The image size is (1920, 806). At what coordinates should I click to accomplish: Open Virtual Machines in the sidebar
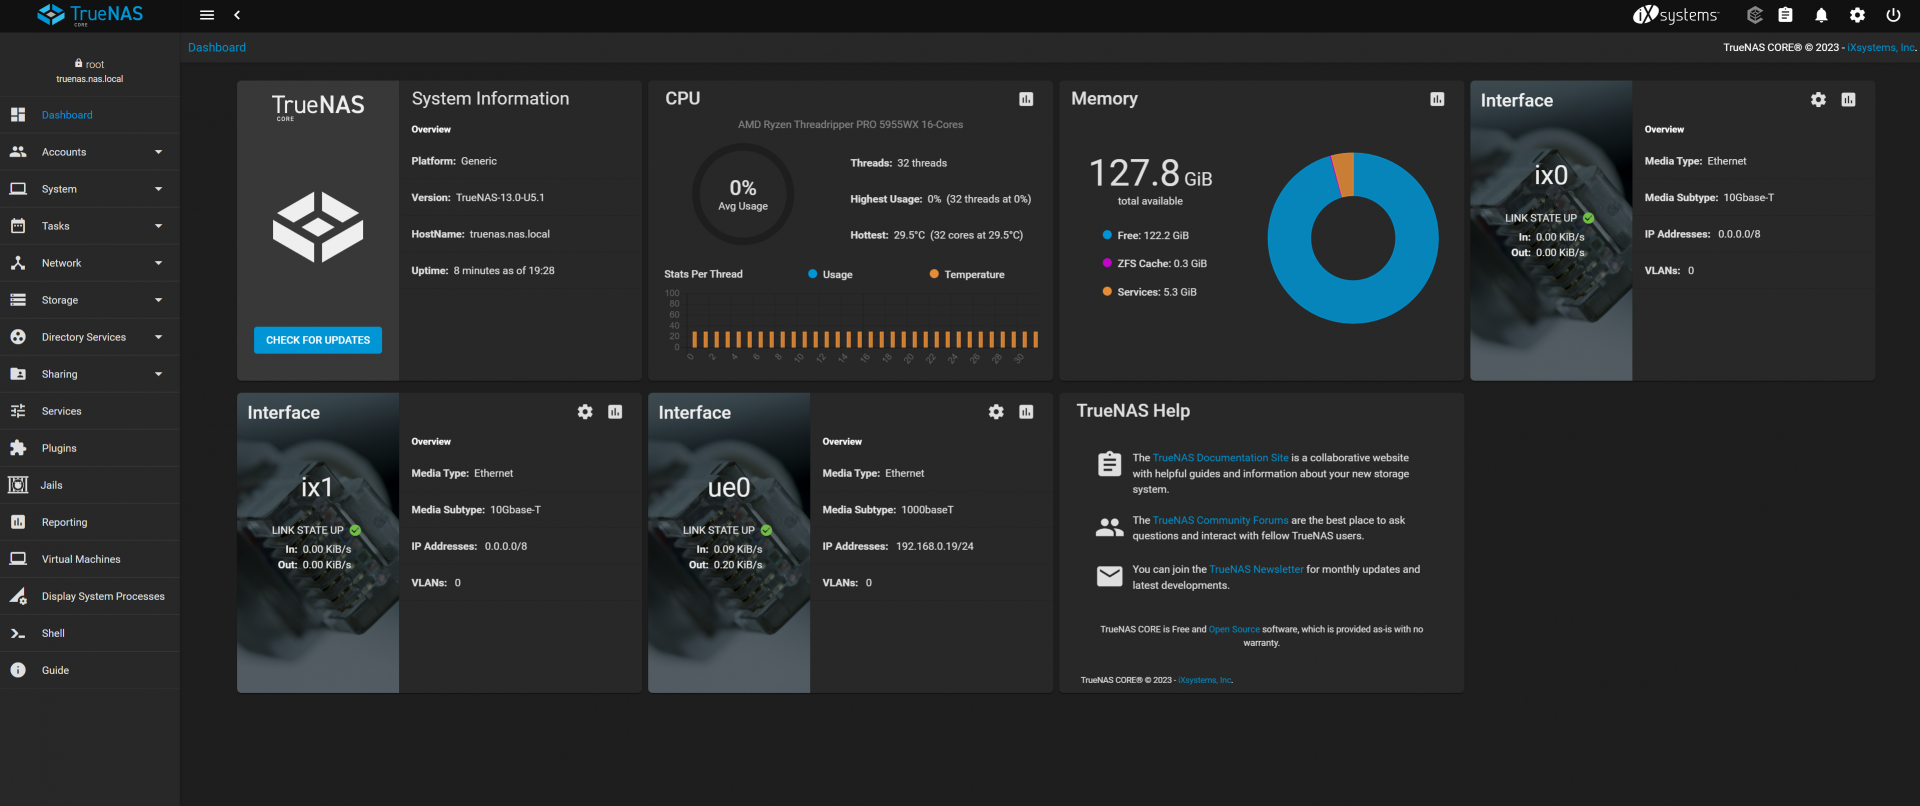click(x=90, y=559)
